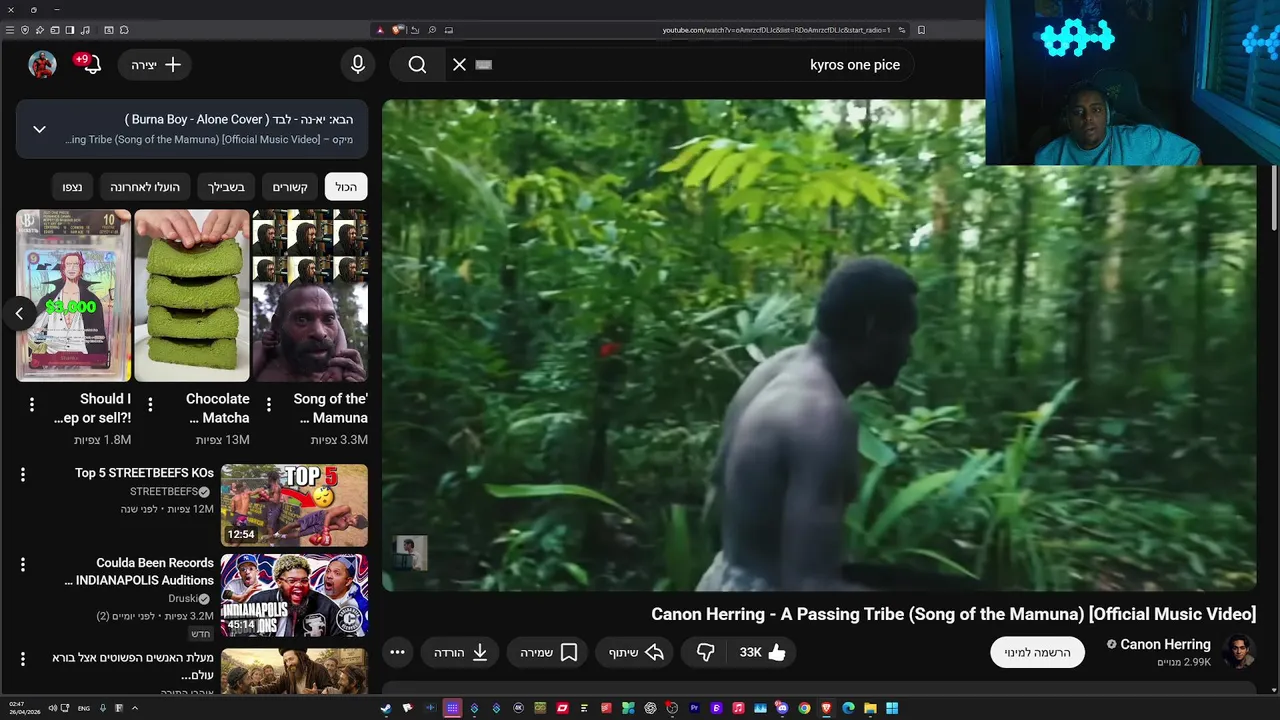1280x720 pixels.
Task: Click the microphone voice search icon
Action: 358,65
